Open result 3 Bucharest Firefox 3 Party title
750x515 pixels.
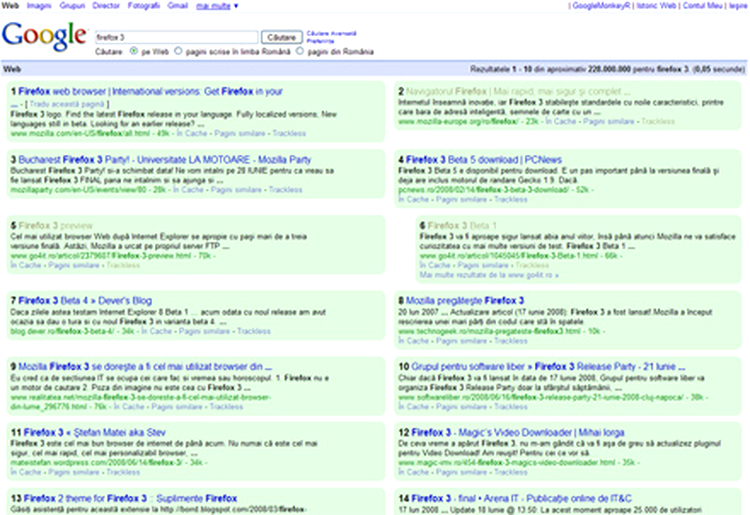coord(165,160)
